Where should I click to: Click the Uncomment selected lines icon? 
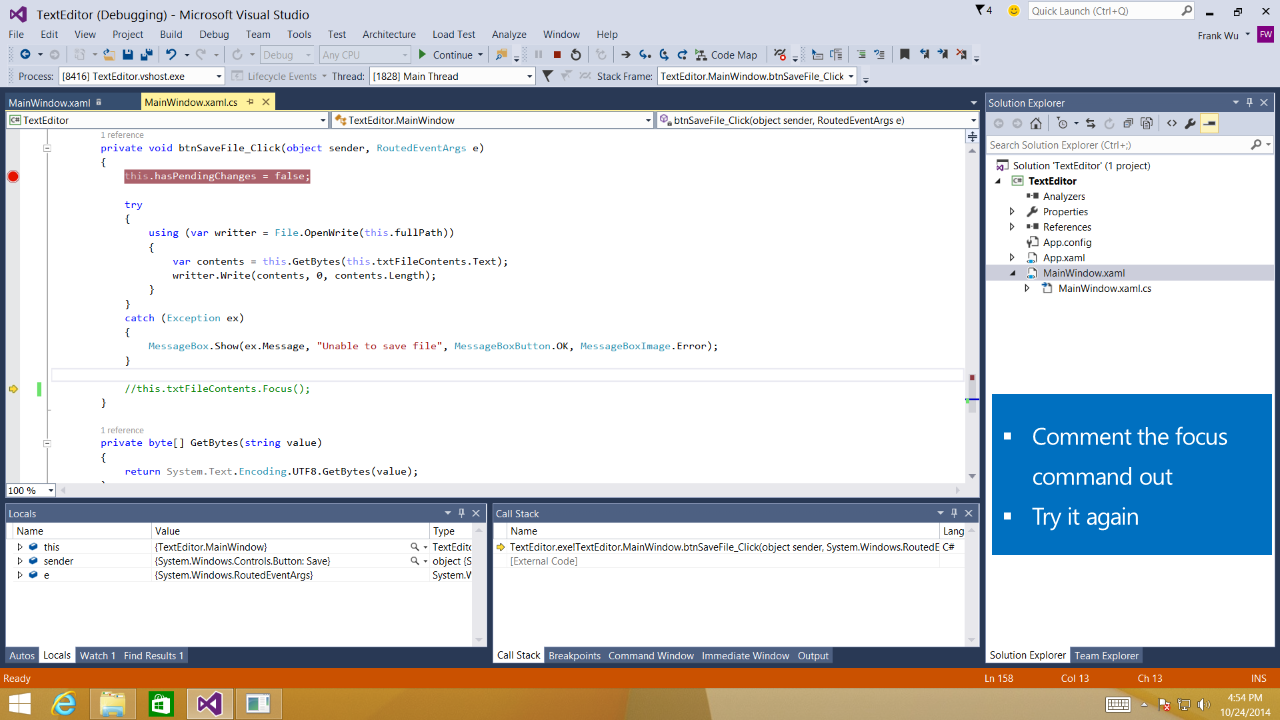pos(879,55)
